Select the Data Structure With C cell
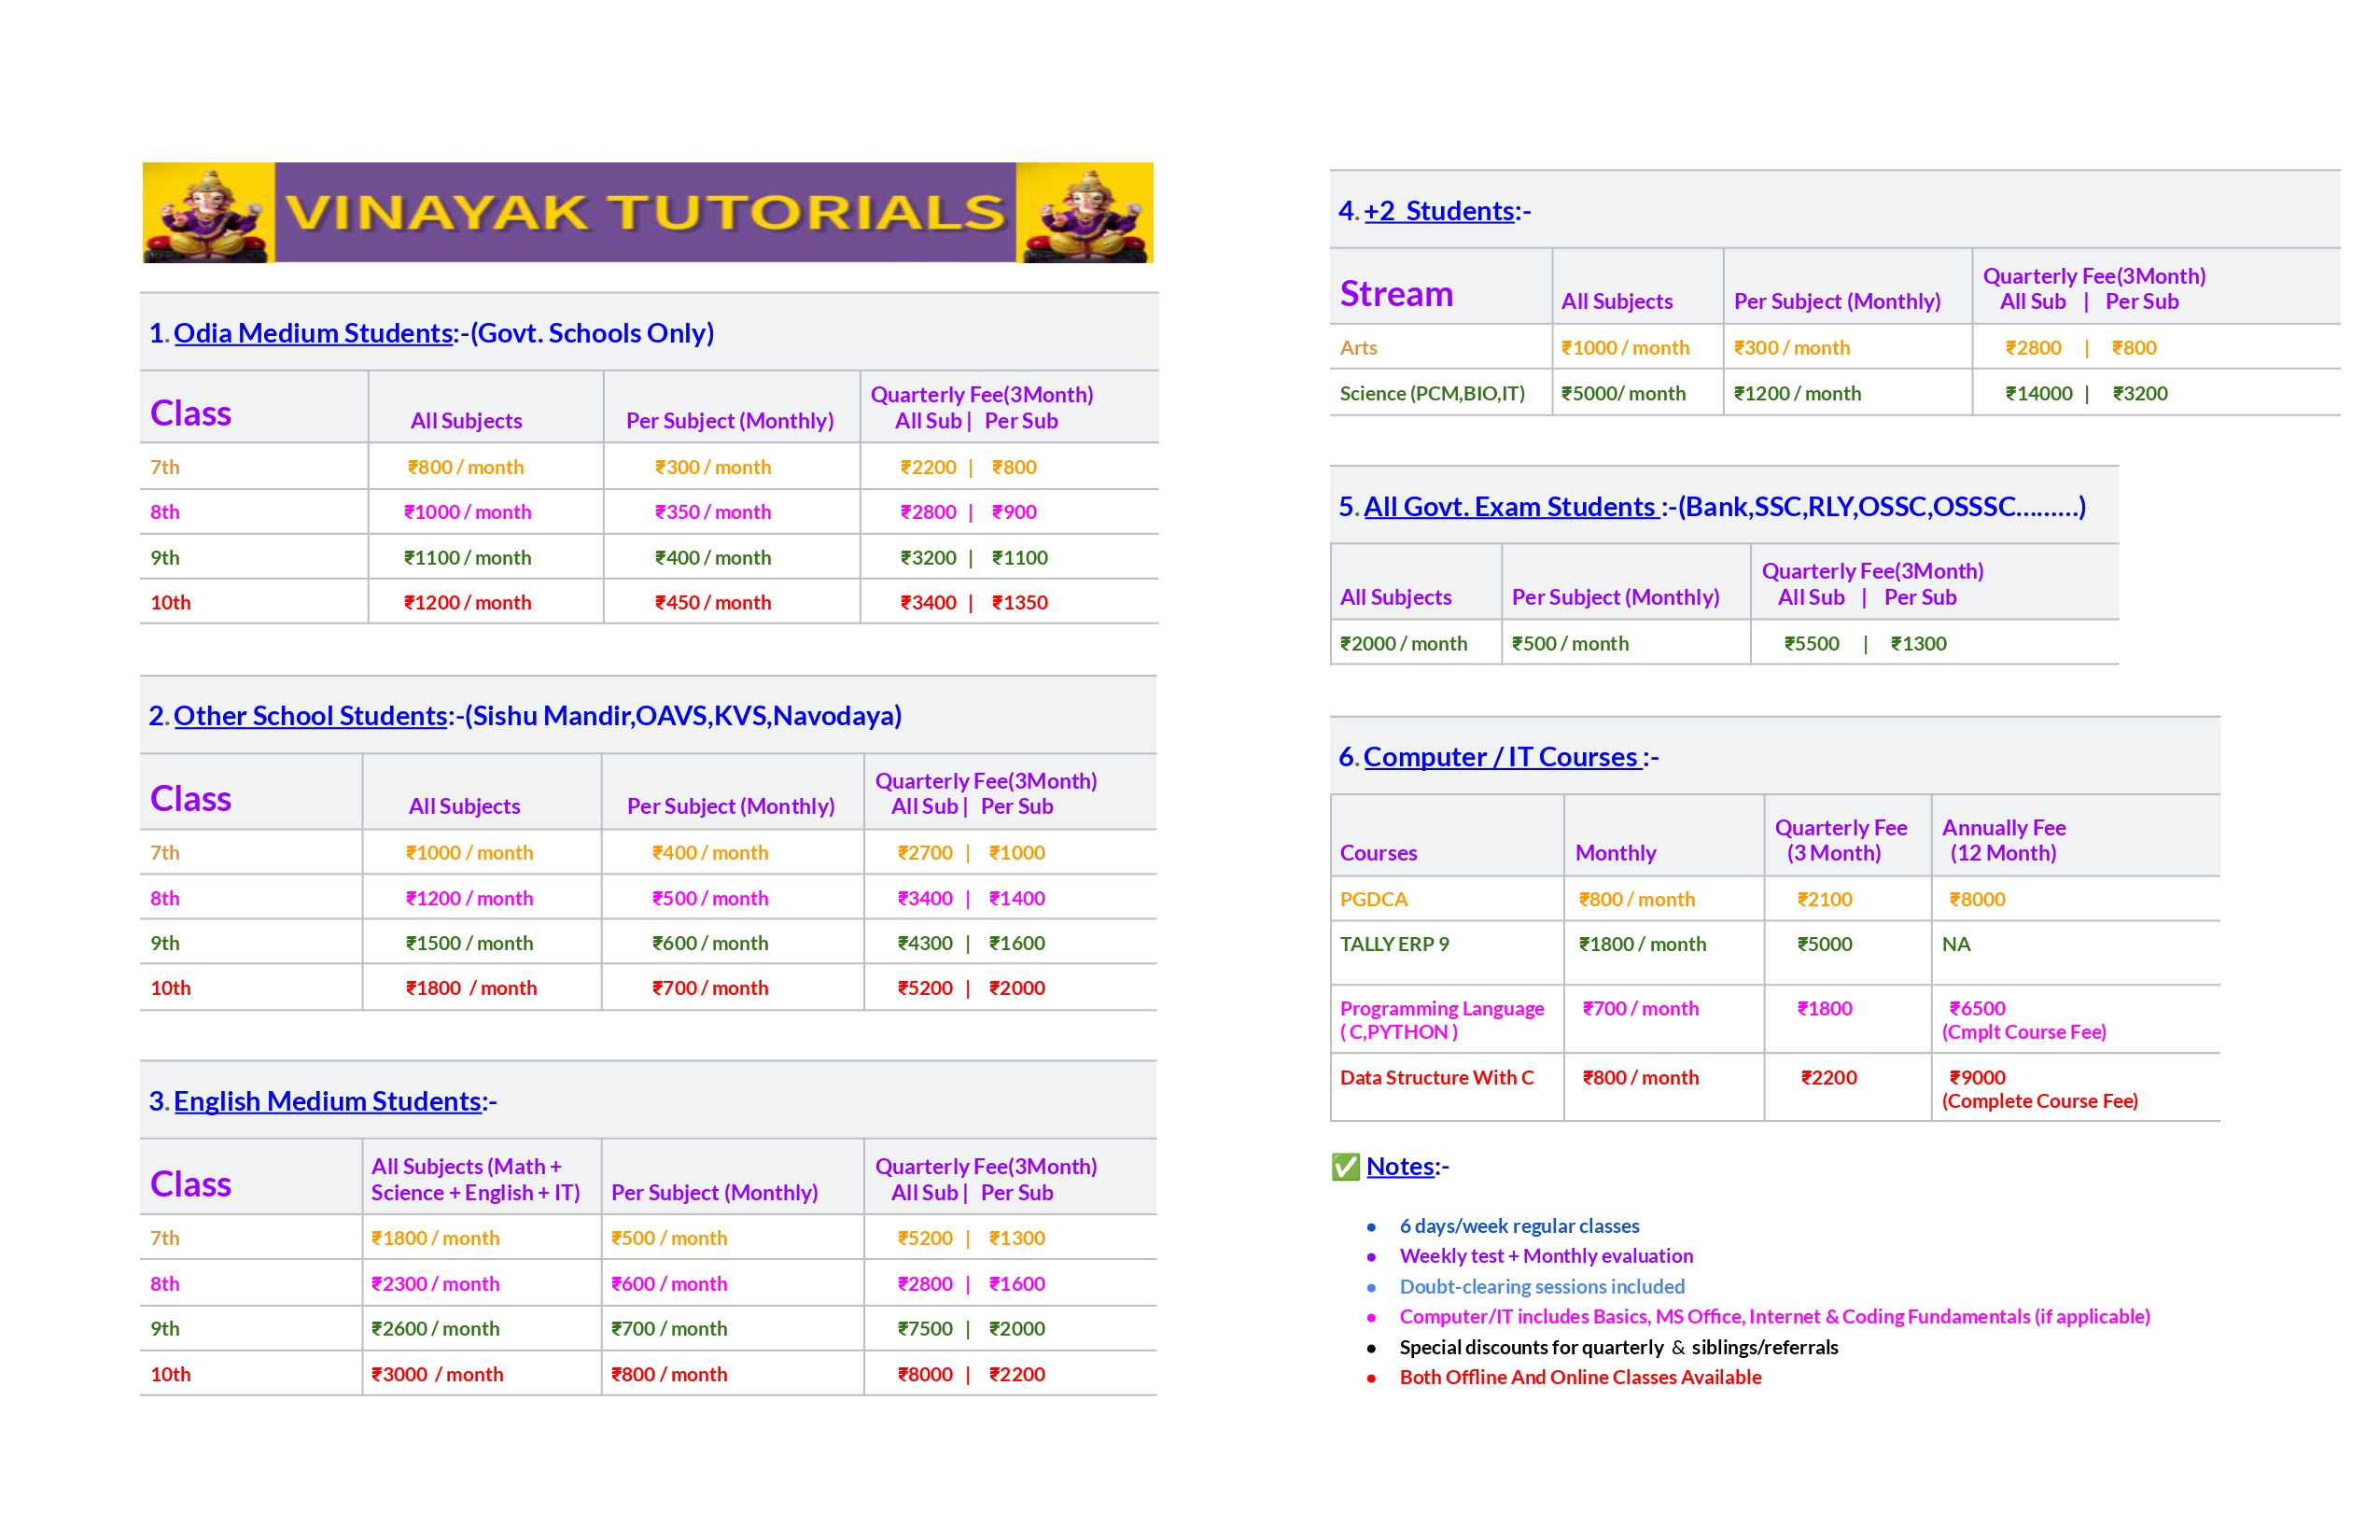 click(x=1447, y=1087)
